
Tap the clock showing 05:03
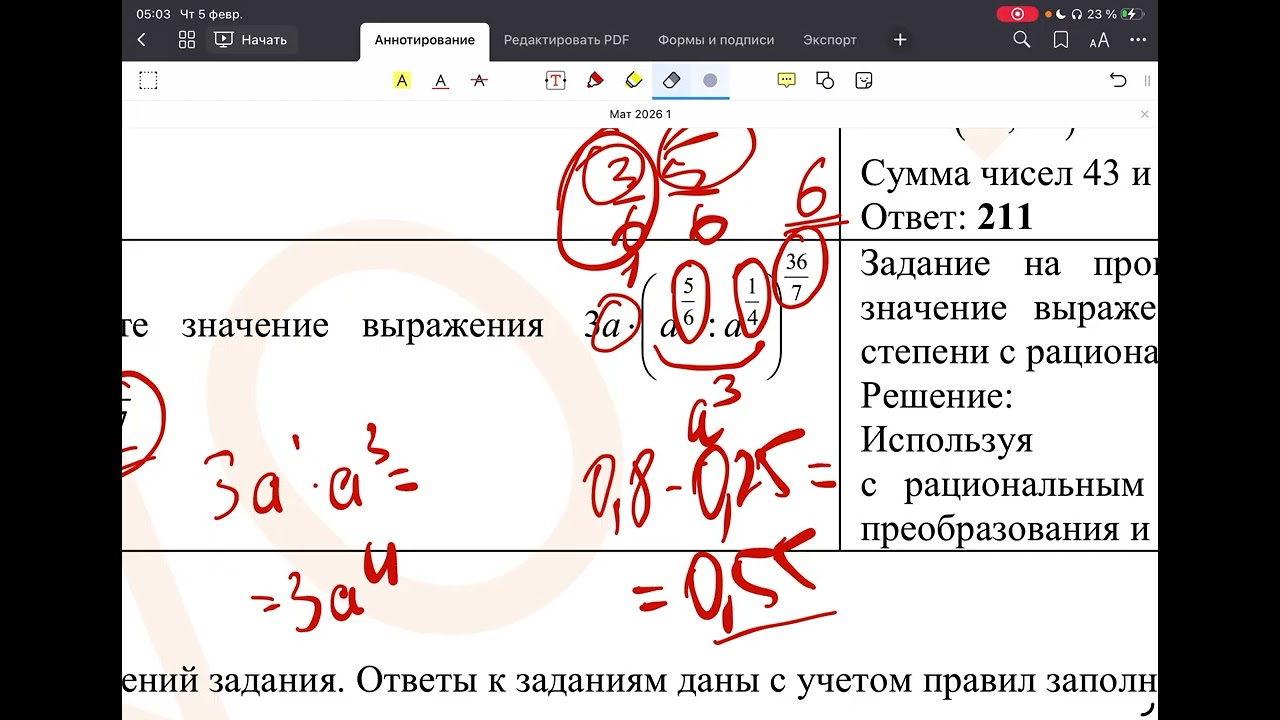[153, 14]
